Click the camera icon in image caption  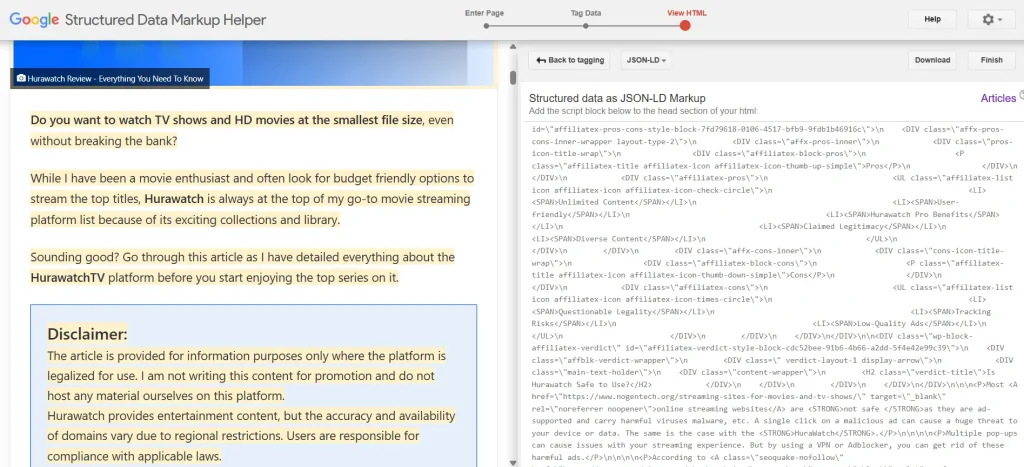tap(21, 78)
